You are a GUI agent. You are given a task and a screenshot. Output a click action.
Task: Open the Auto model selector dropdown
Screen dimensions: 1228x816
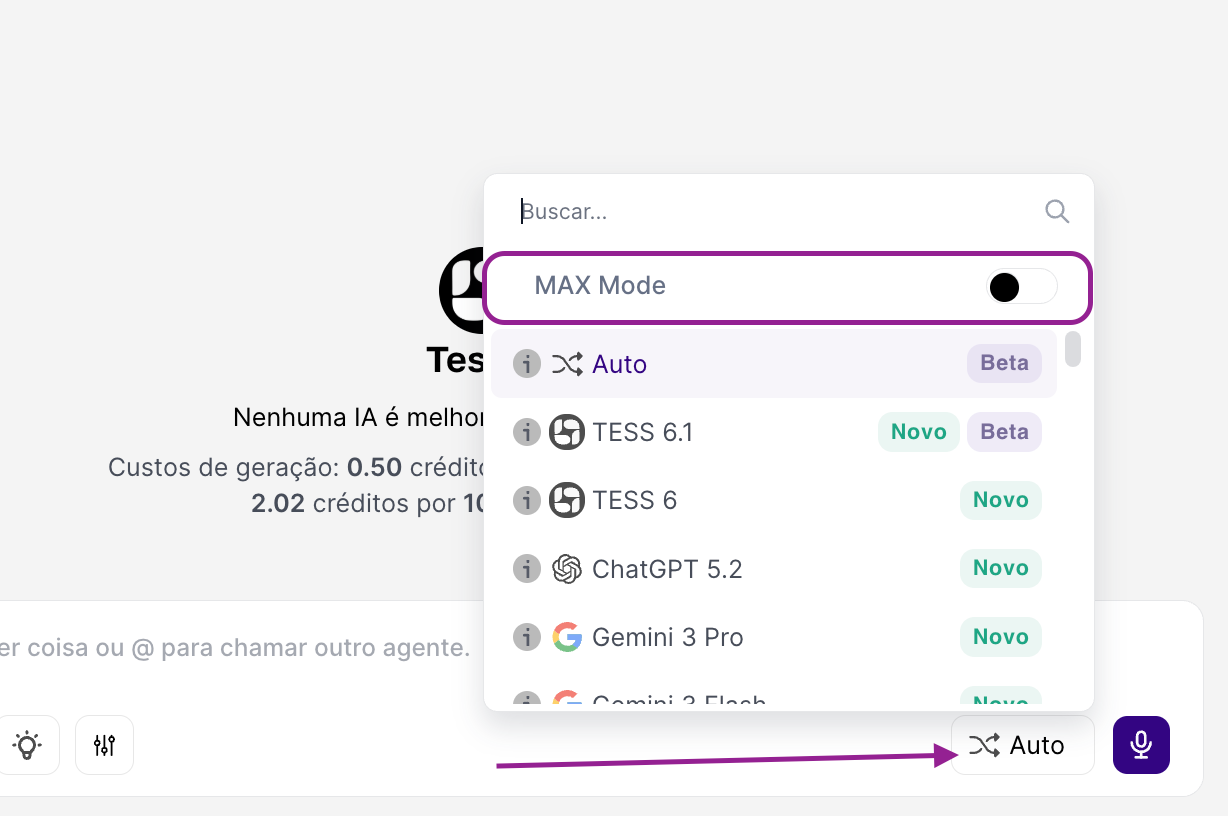(1022, 745)
